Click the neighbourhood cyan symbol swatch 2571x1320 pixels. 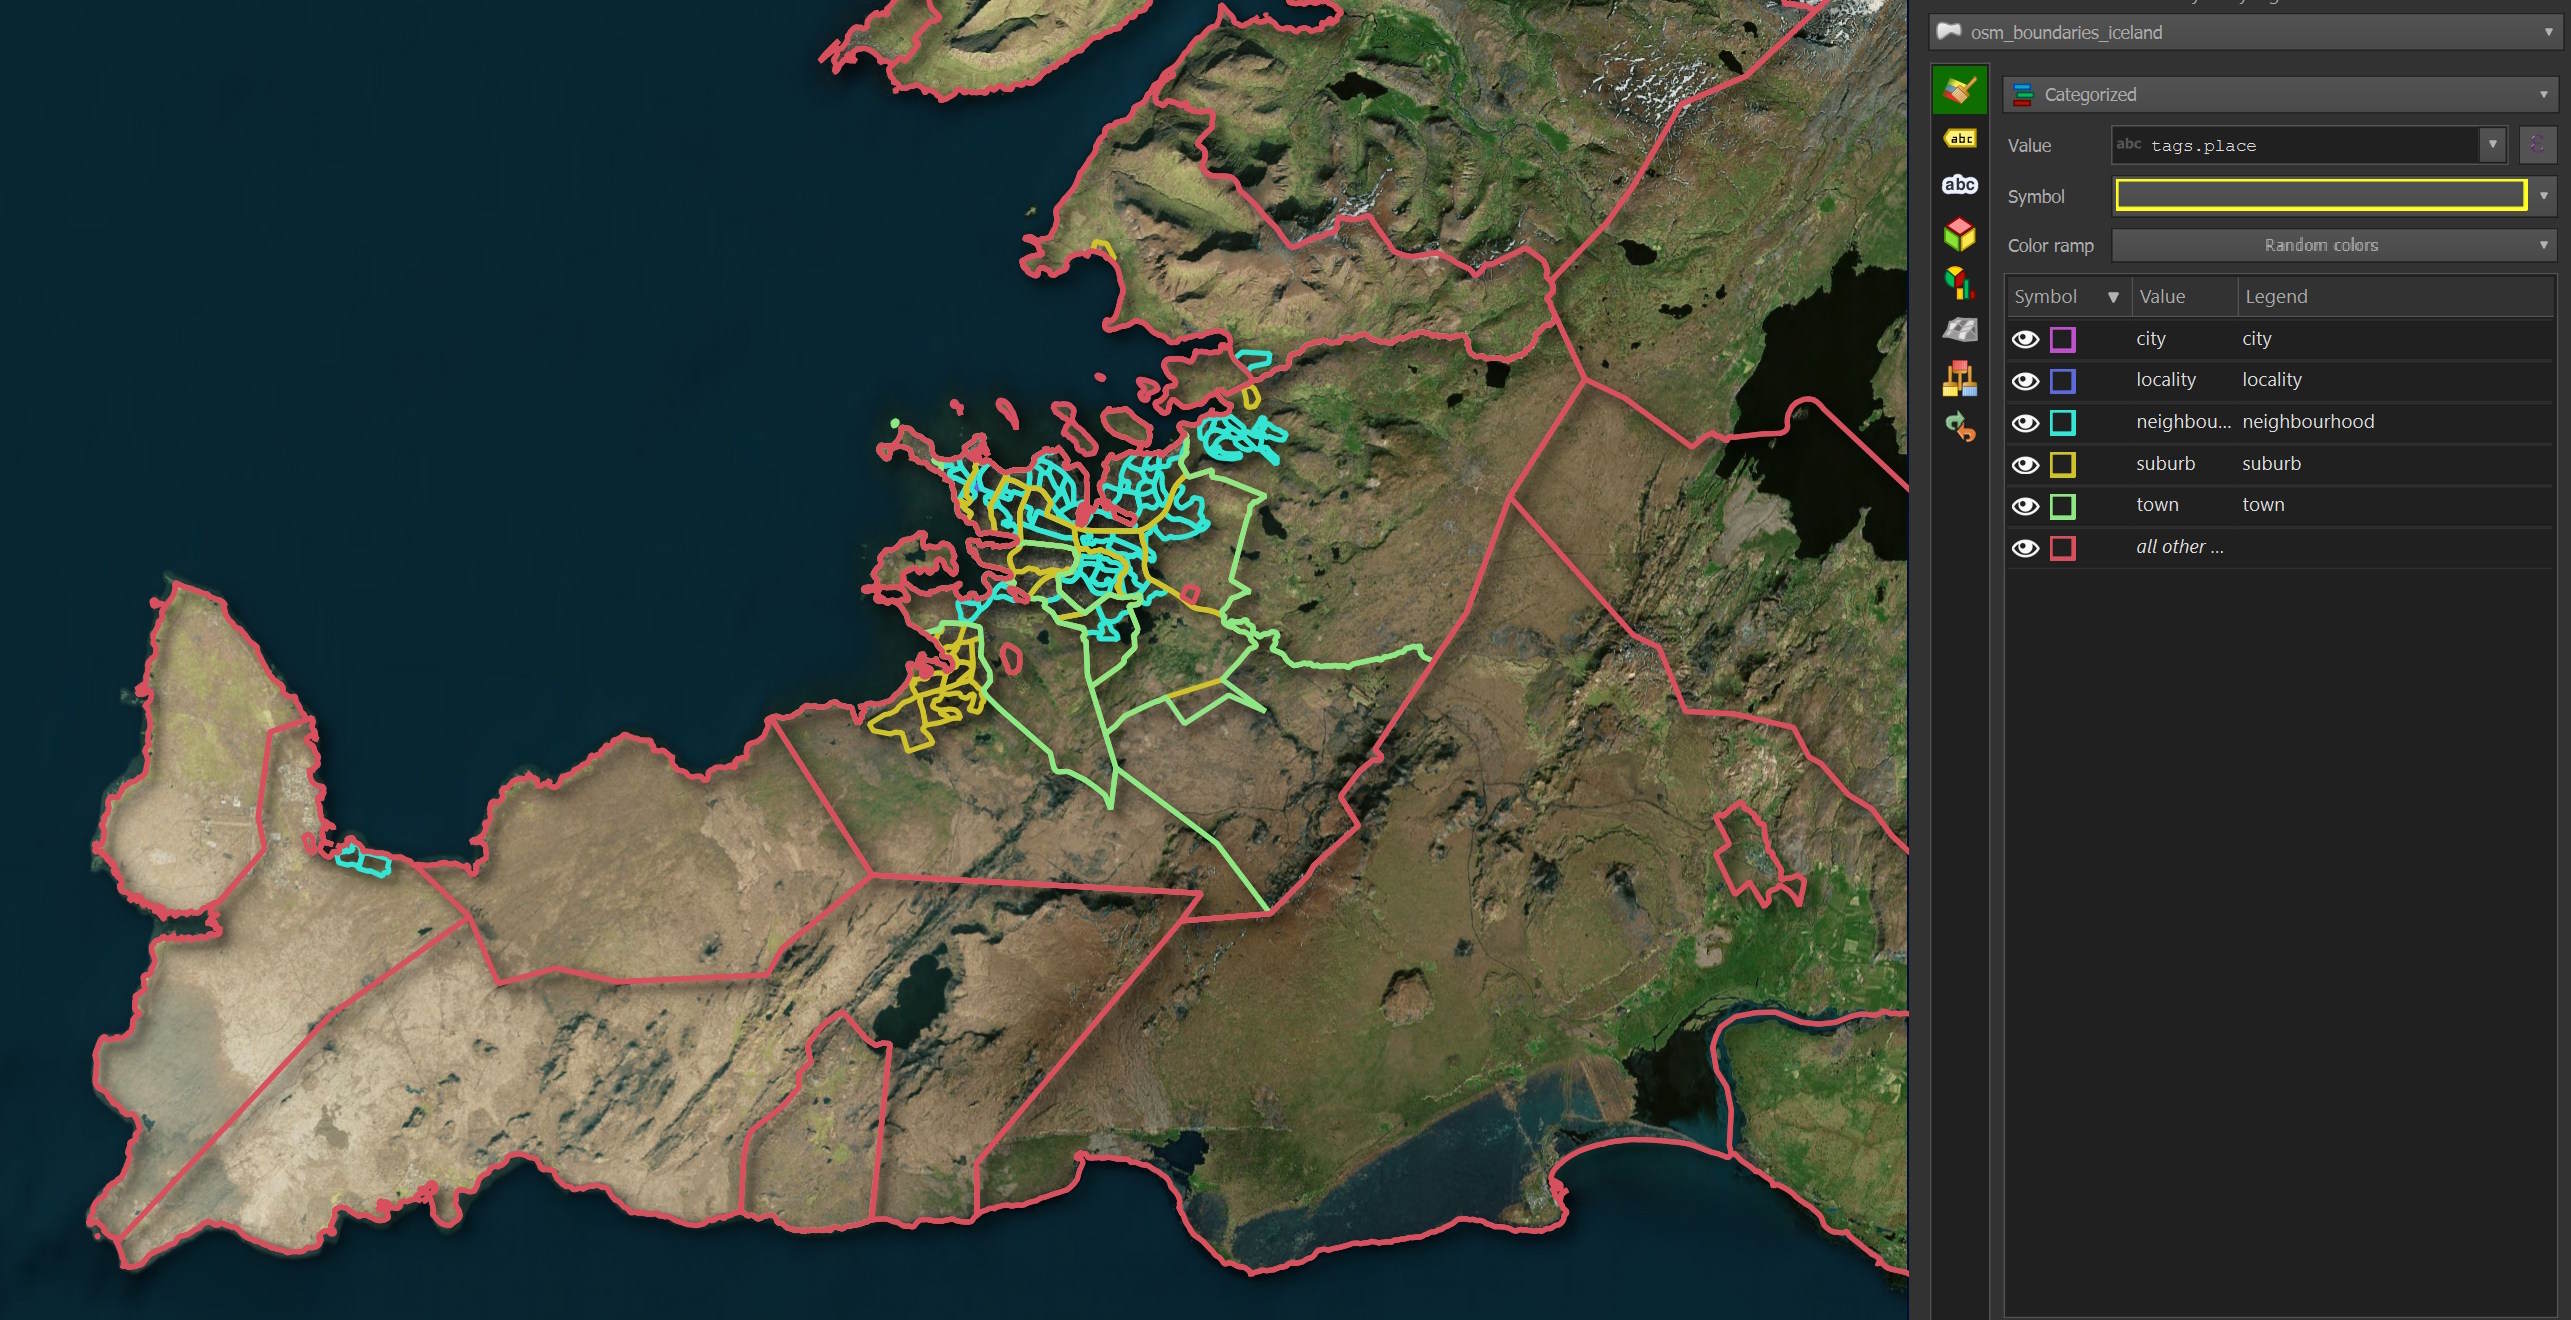tap(2062, 422)
